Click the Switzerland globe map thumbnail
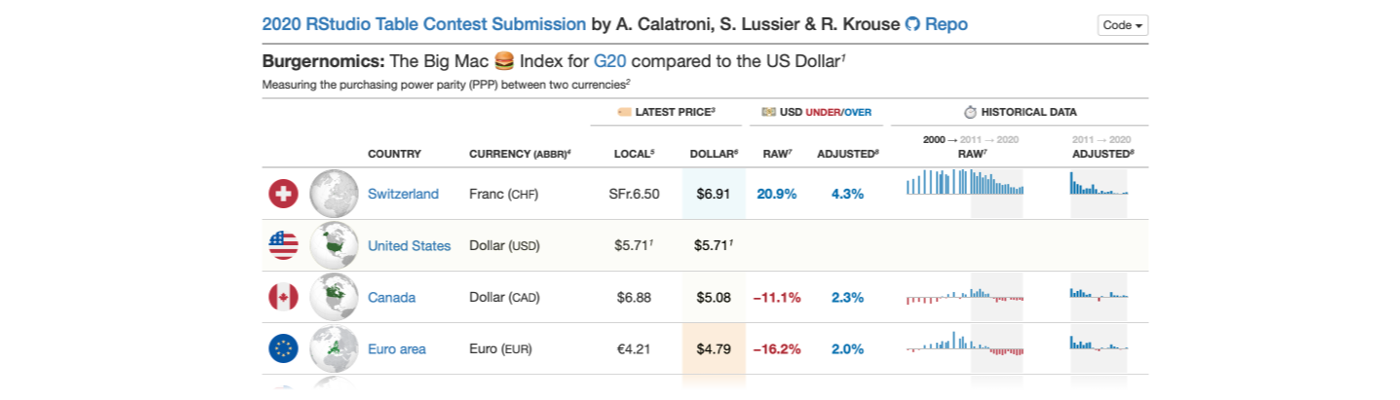The image size is (1400, 400). [x=334, y=193]
